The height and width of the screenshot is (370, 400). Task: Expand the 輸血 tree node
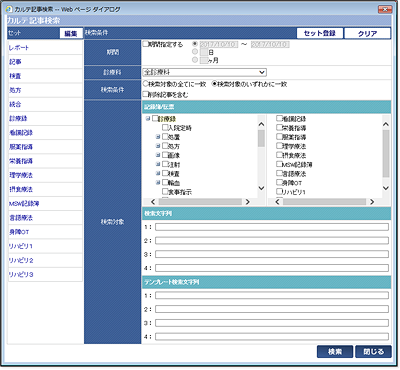click(x=158, y=182)
